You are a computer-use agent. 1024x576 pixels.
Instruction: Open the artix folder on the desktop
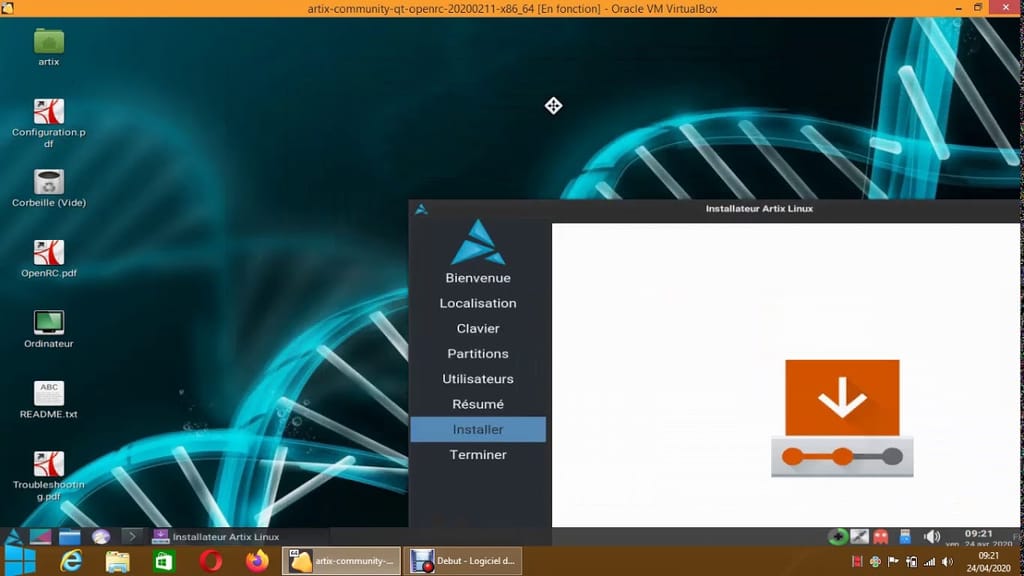click(x=48, y=47)
